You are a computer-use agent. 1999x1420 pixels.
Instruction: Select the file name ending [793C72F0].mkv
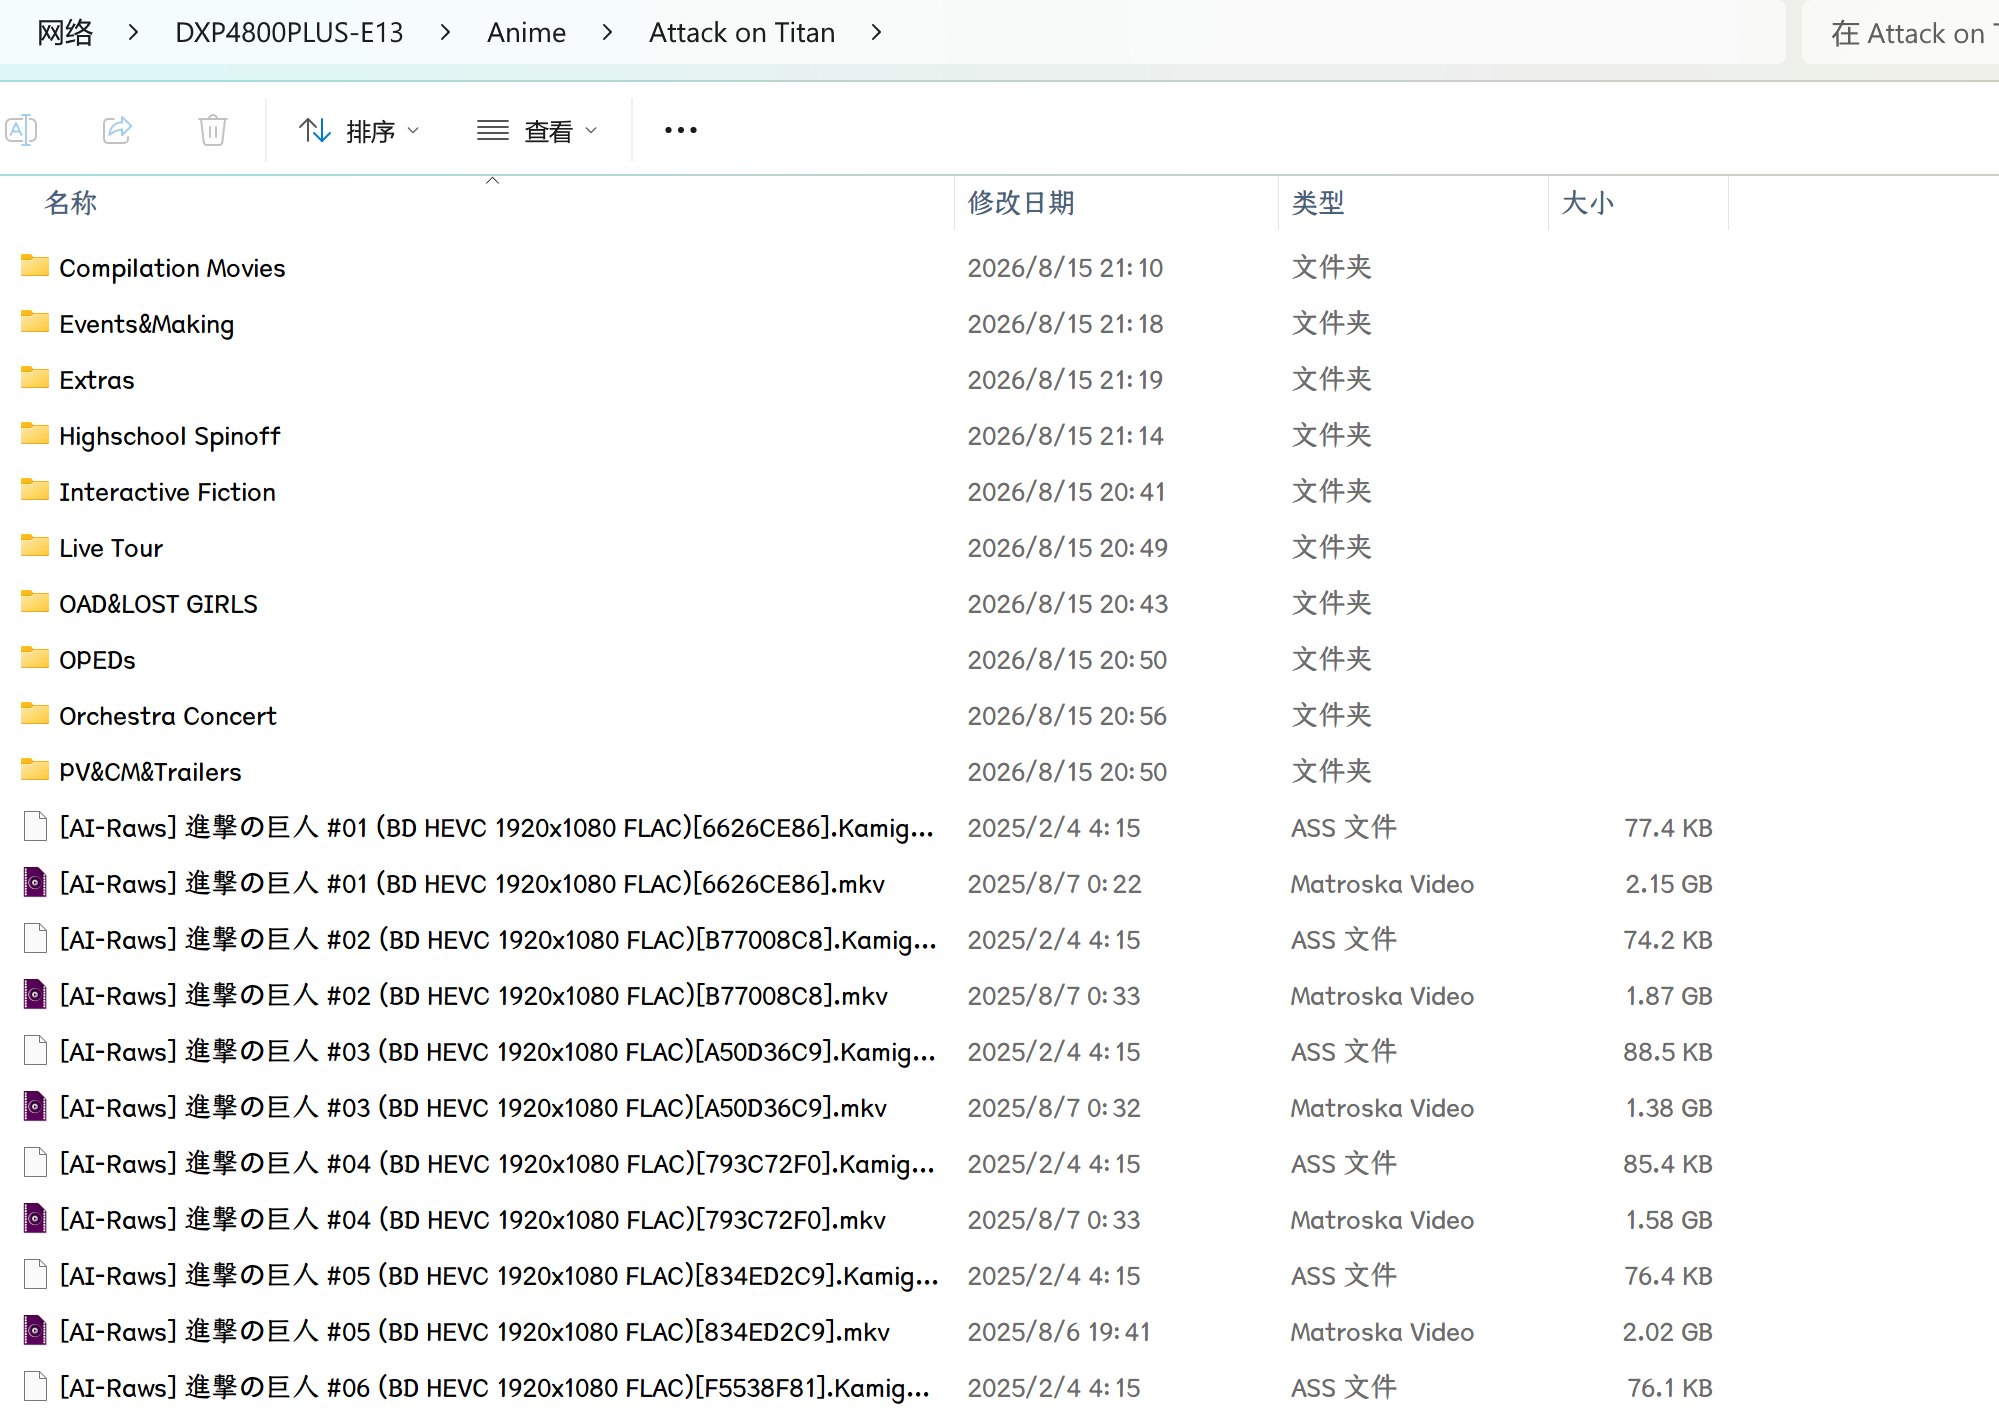pyautogui.click(x=473, y=1220)
